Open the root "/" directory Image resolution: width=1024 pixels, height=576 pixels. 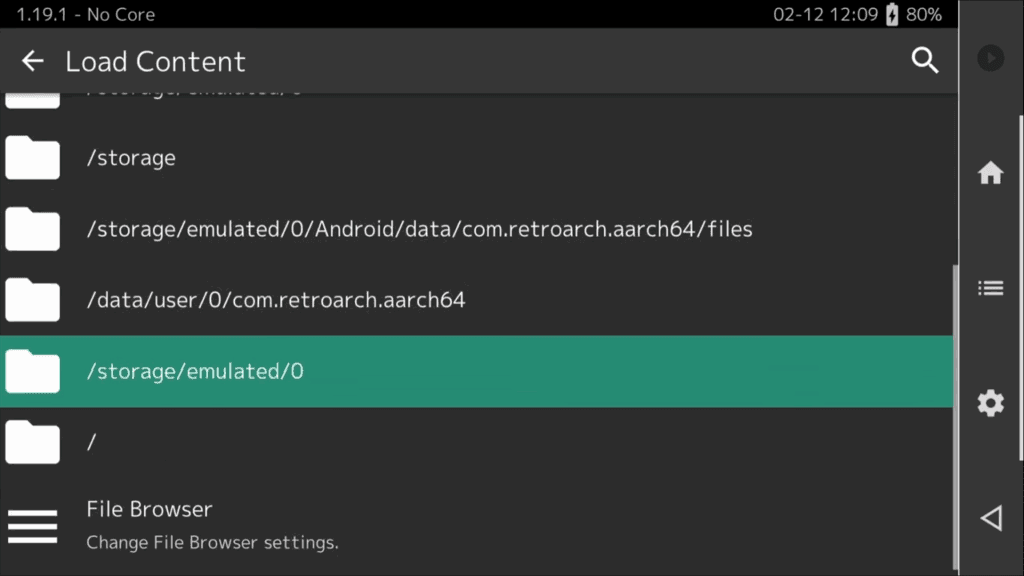click(92, 442)
